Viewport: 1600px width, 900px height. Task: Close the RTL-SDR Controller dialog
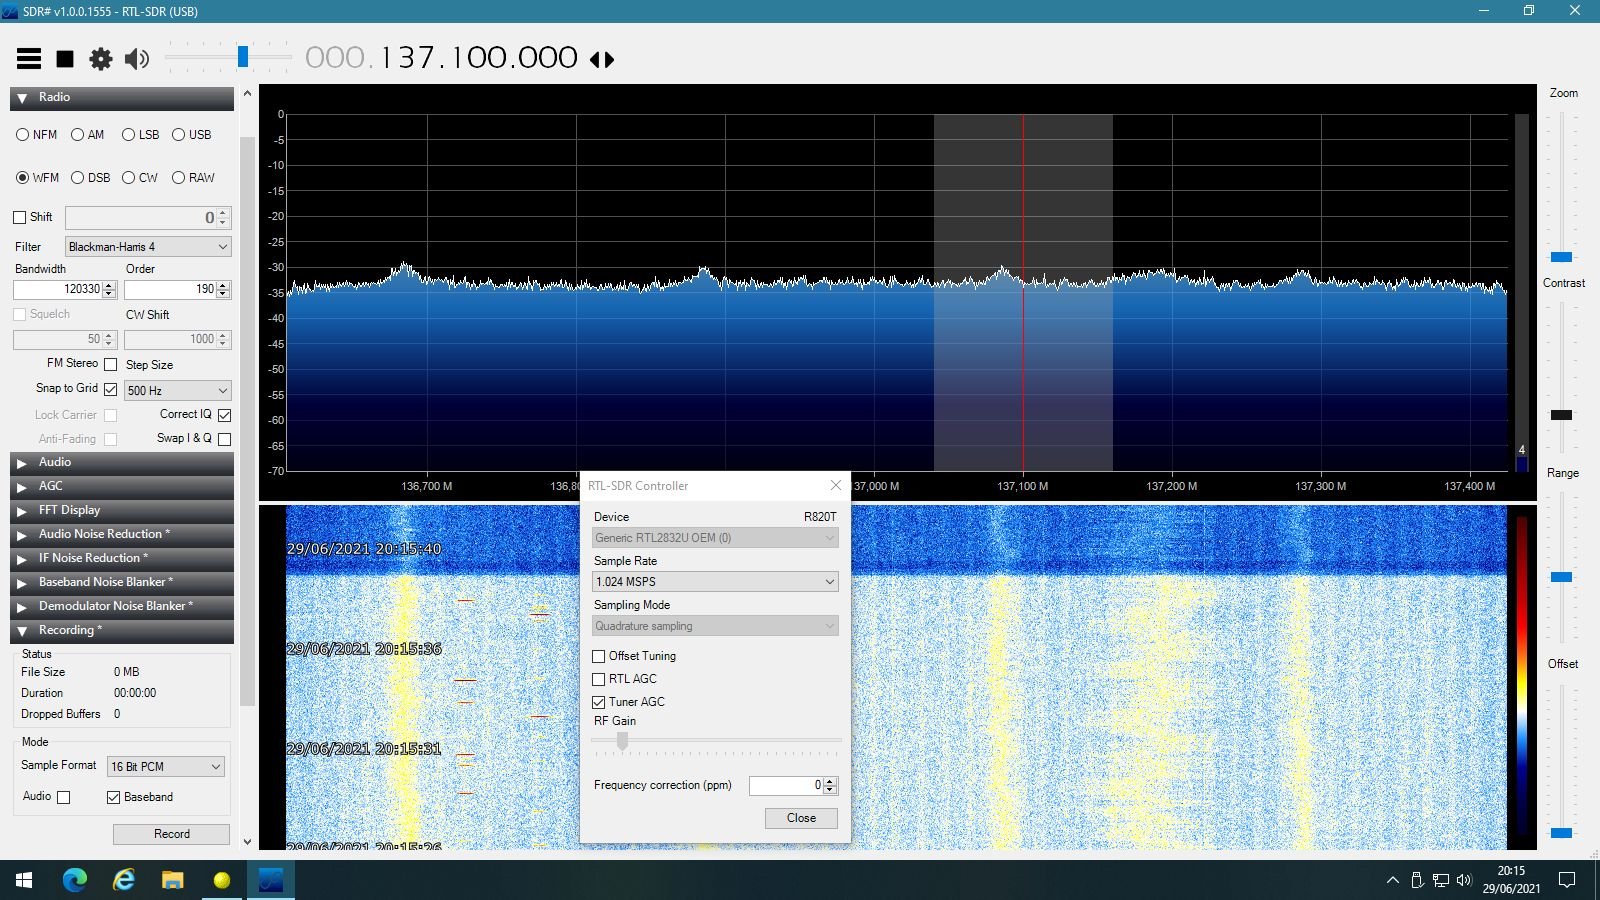(x=836, y=485)
